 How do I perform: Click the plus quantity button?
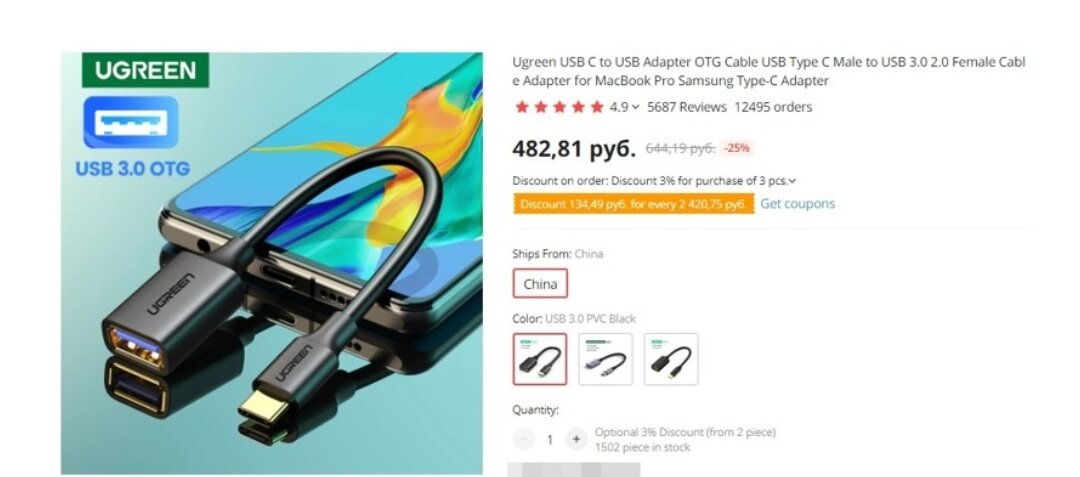coord(576,438)
